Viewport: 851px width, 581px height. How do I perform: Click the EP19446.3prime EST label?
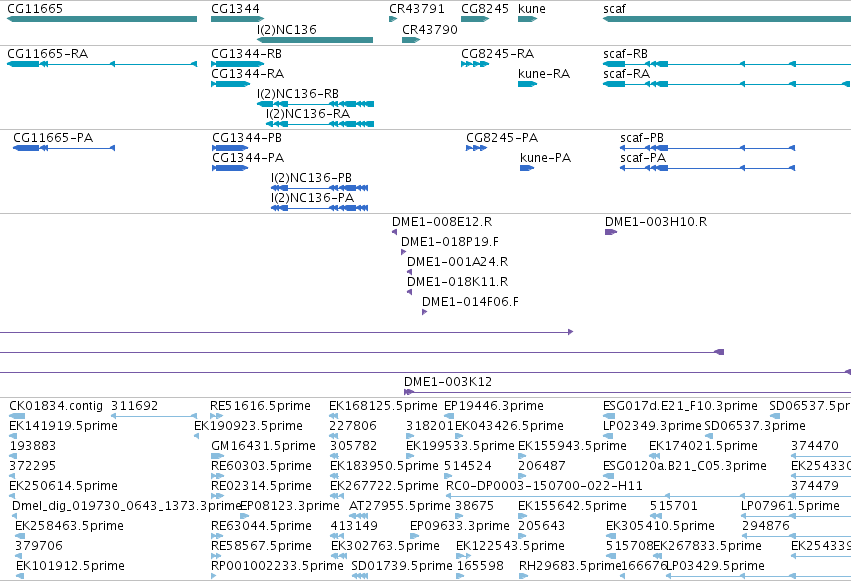[493, 406]
